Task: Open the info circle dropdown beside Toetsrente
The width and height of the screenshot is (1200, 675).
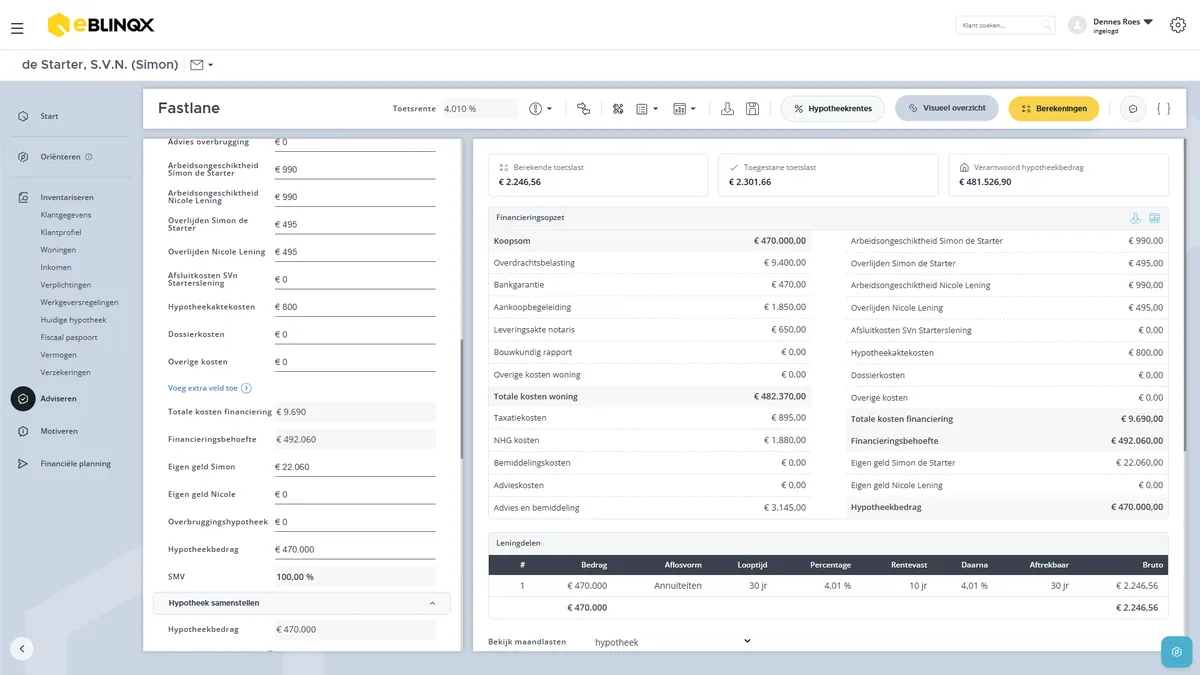Action: pos(540,109)
